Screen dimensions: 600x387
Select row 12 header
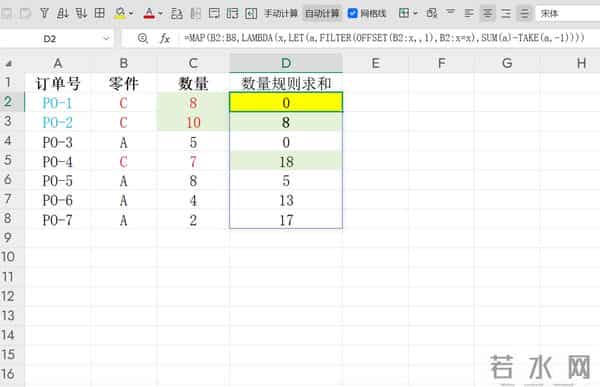click(x=8, y=296)
